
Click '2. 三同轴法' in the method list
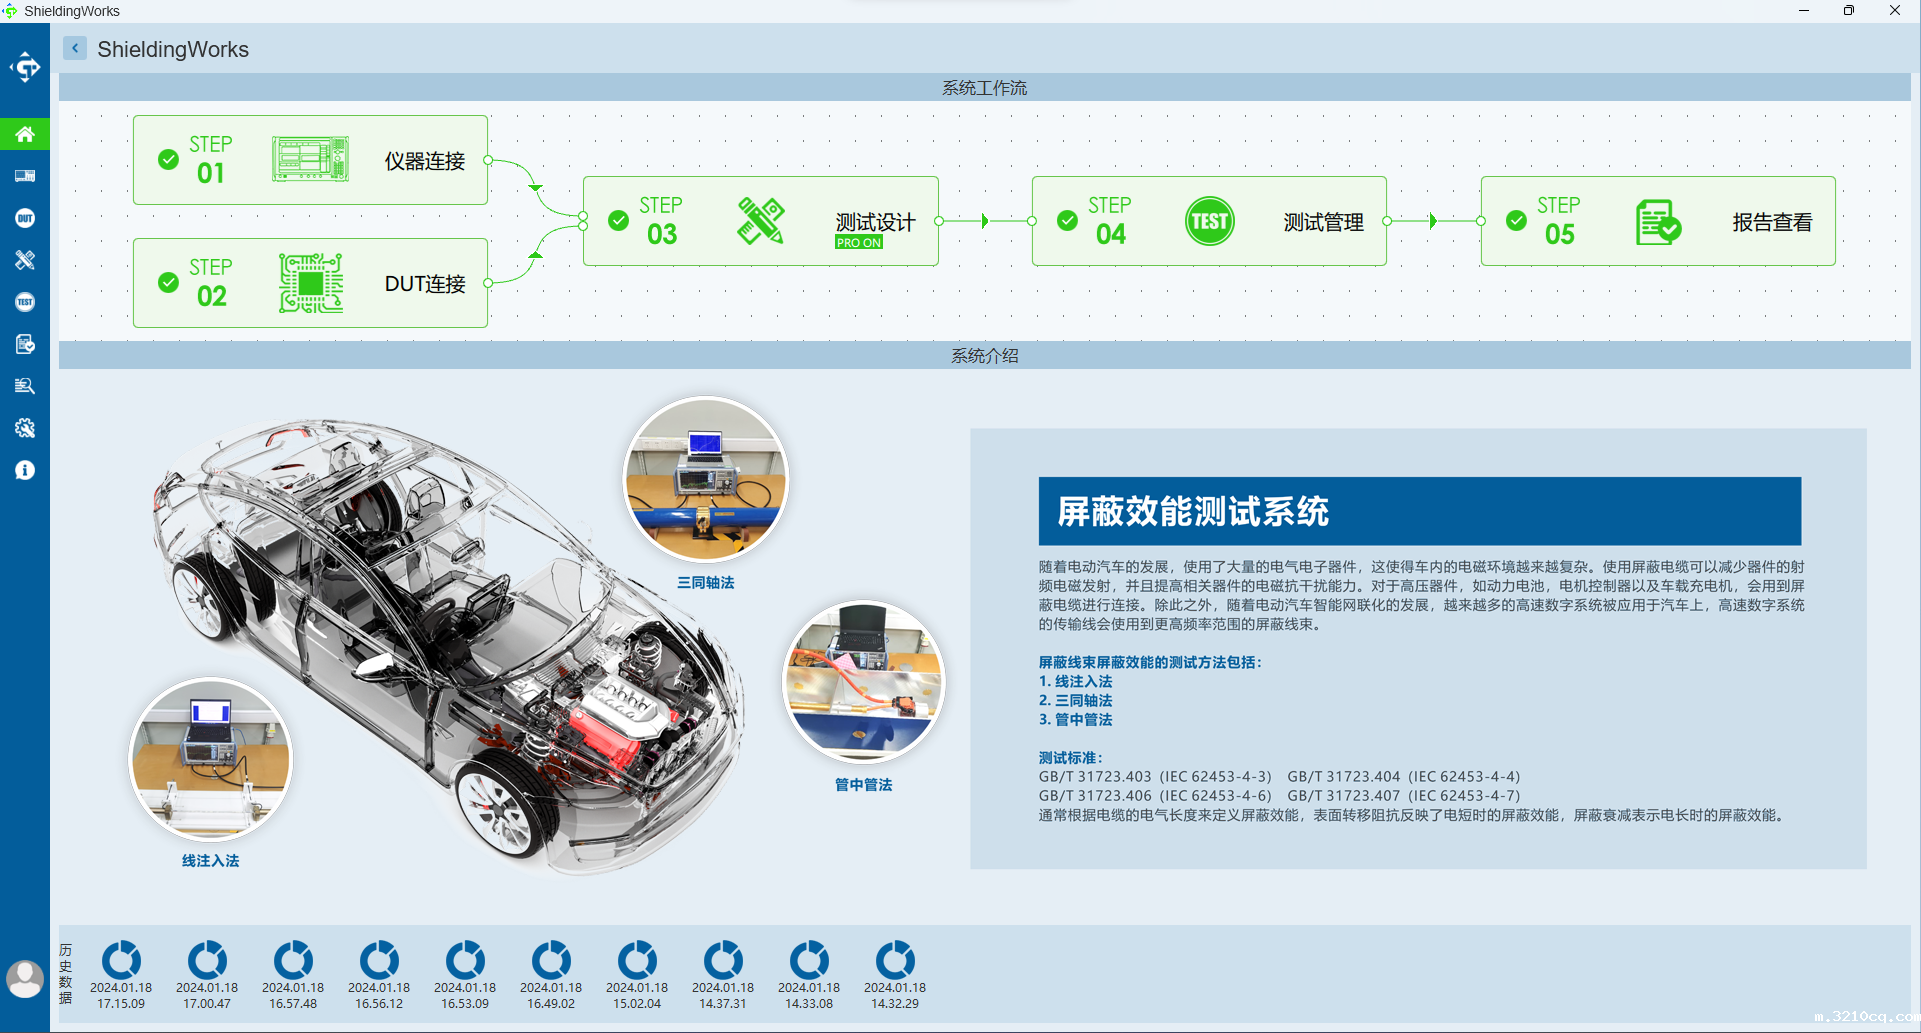tap(1076, 700)
